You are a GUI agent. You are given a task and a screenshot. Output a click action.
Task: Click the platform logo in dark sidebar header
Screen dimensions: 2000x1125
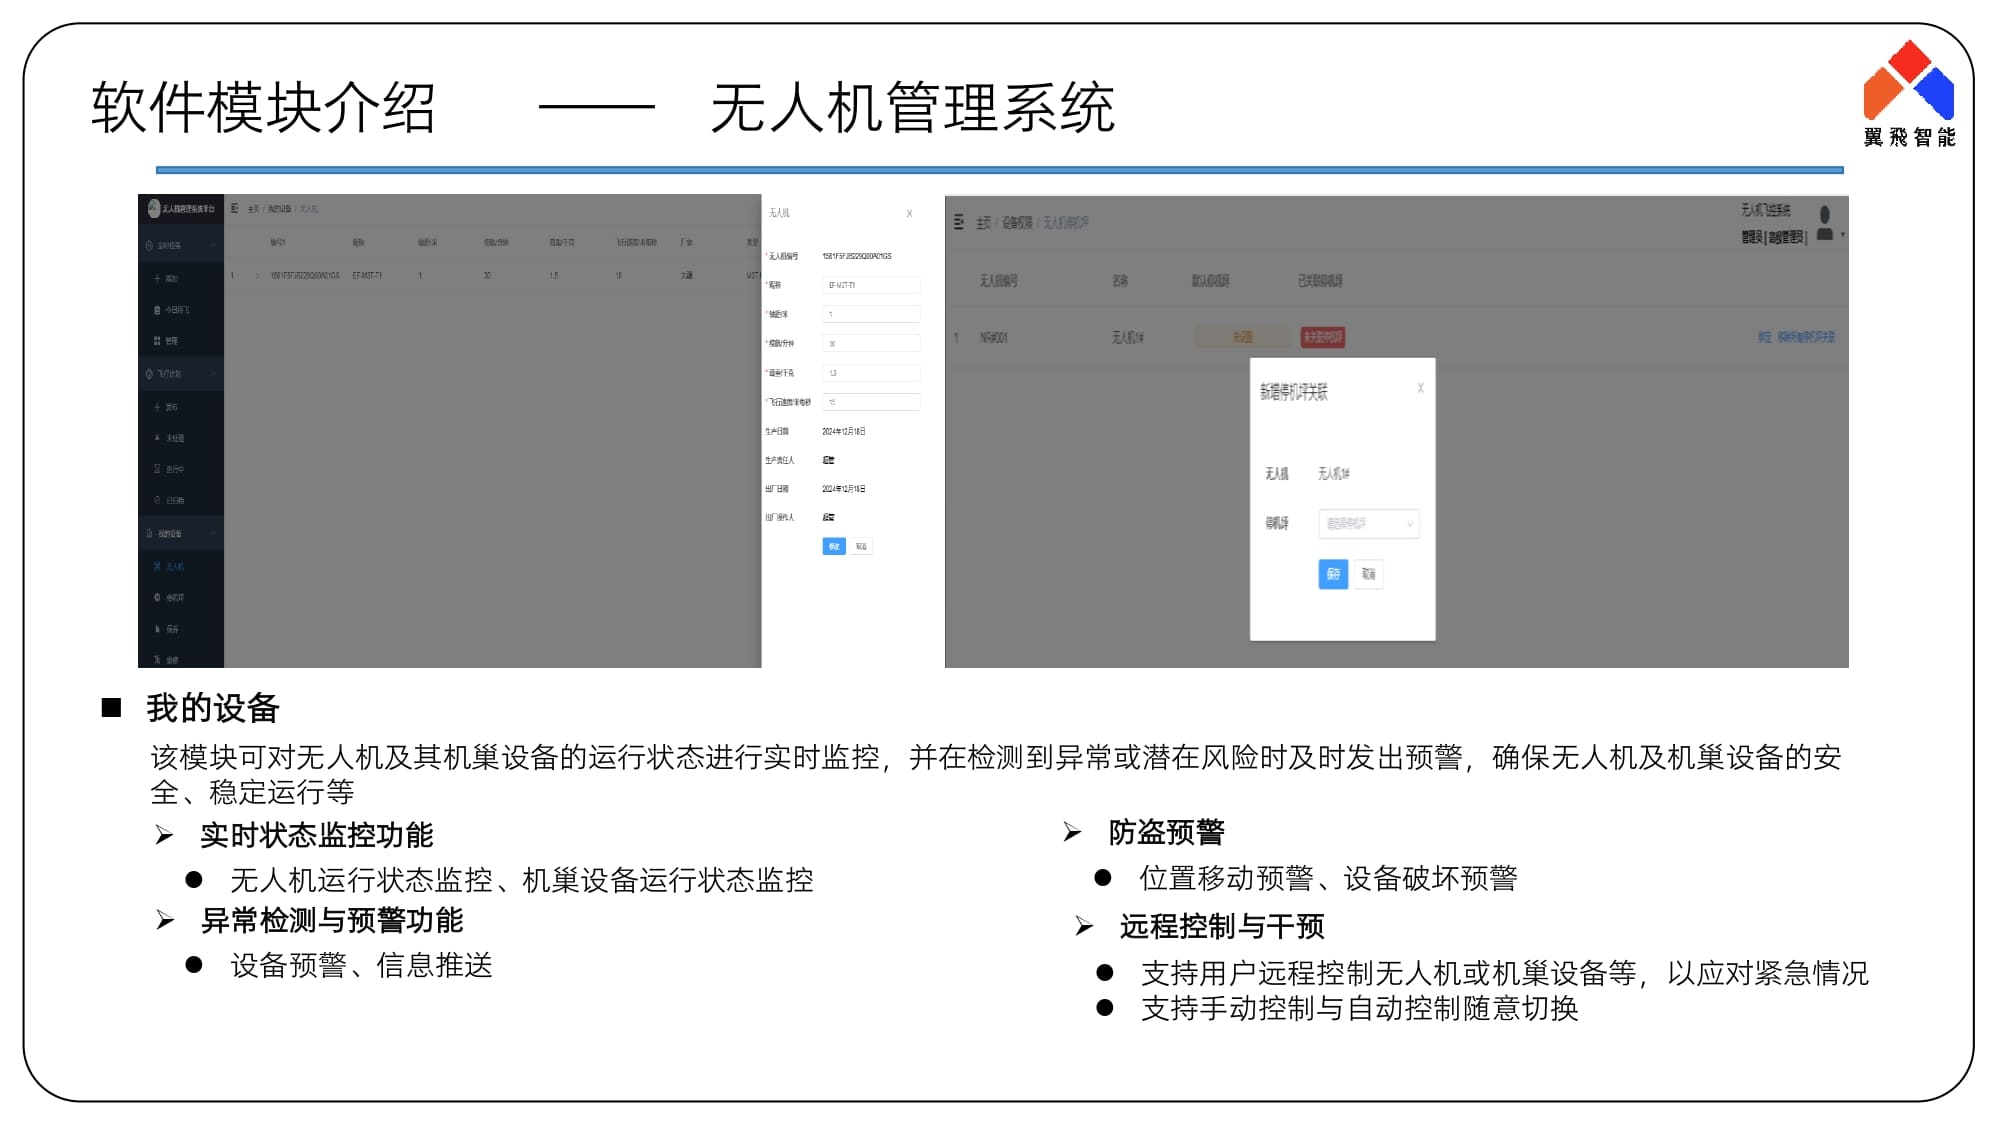pos(154,208)
